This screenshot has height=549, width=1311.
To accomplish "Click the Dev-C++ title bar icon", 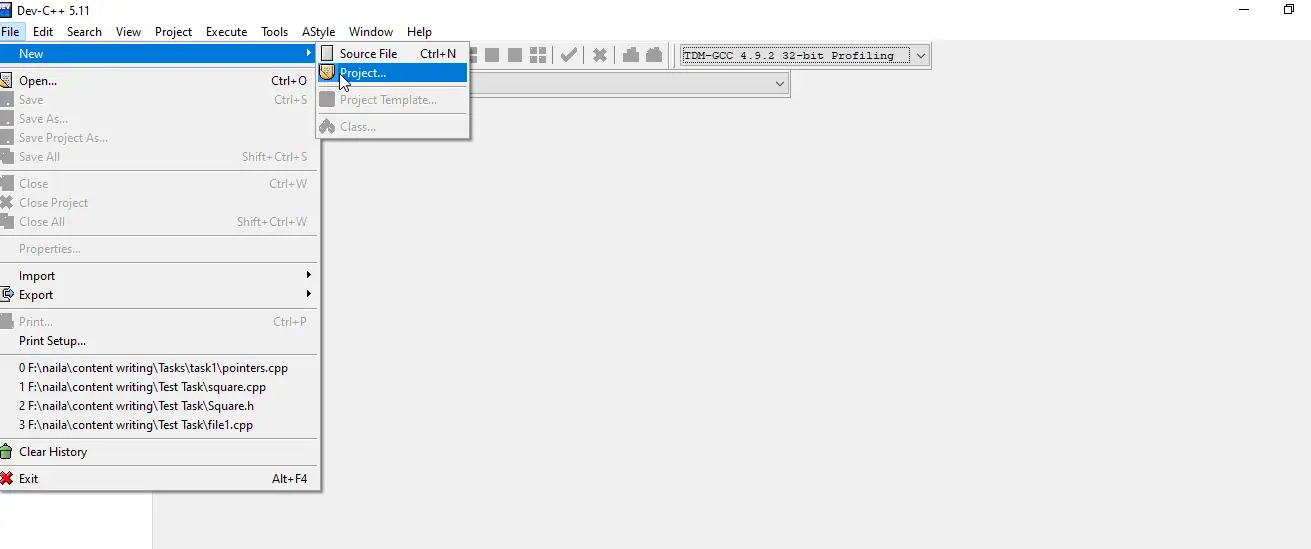I will (x=7, y=9).
